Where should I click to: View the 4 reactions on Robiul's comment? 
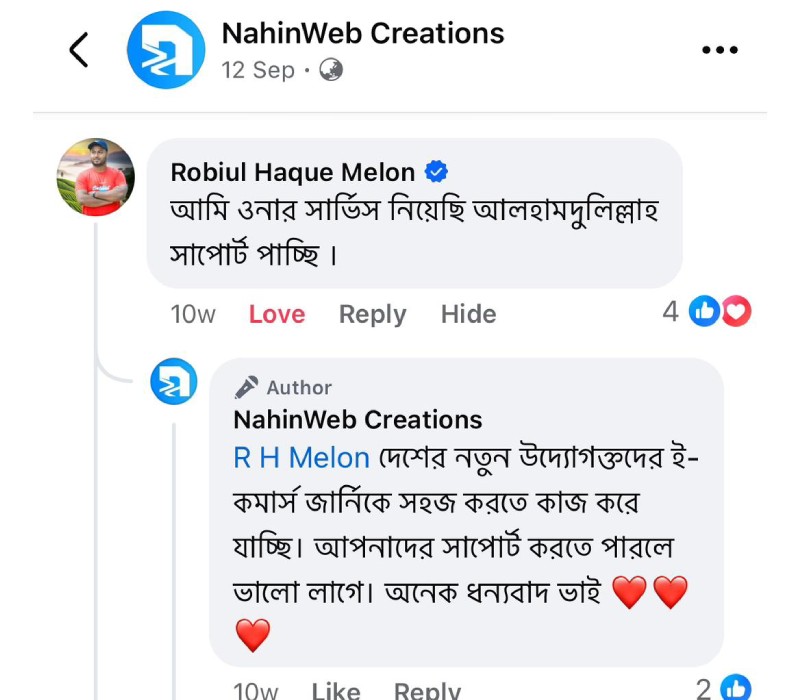pos(708,312)
